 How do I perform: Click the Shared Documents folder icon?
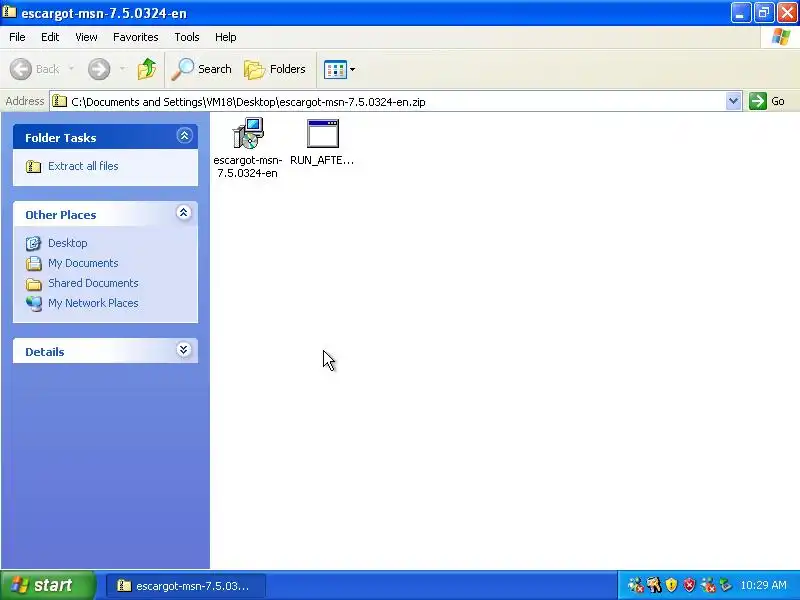(x=34, y=284)
